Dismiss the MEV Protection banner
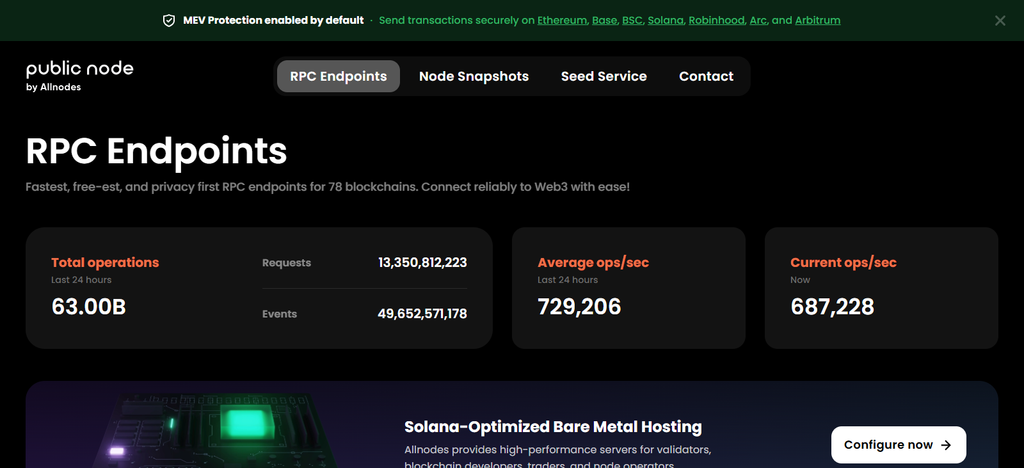Image resolution: width=1024 pixels, height=468 pixels. [x=1000, y=20]
